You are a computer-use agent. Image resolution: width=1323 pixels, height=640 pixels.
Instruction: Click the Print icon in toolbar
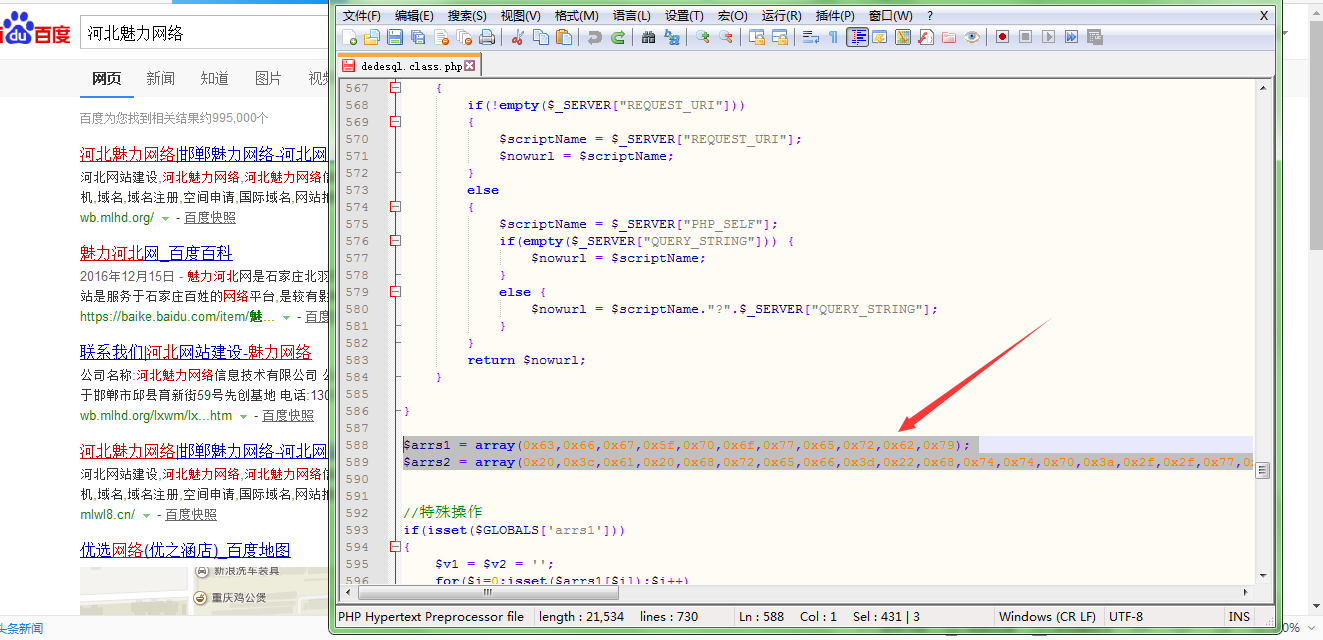point(487,38)
